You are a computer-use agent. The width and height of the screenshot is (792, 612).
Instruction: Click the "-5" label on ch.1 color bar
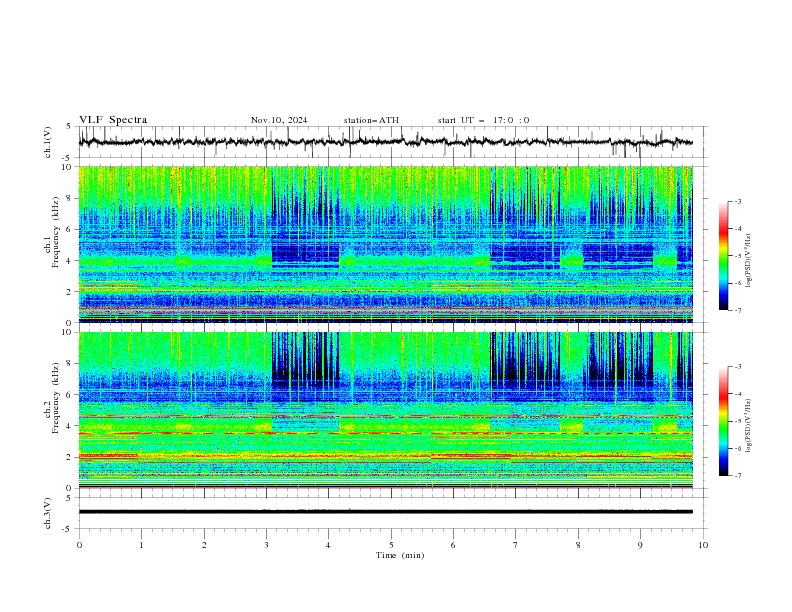738,256
